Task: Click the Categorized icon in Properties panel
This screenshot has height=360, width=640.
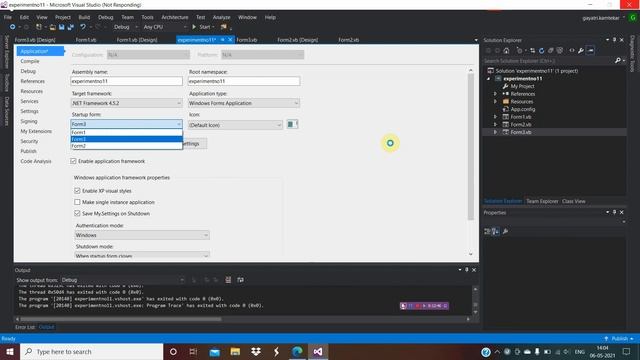Action: (x=487, y=231)
